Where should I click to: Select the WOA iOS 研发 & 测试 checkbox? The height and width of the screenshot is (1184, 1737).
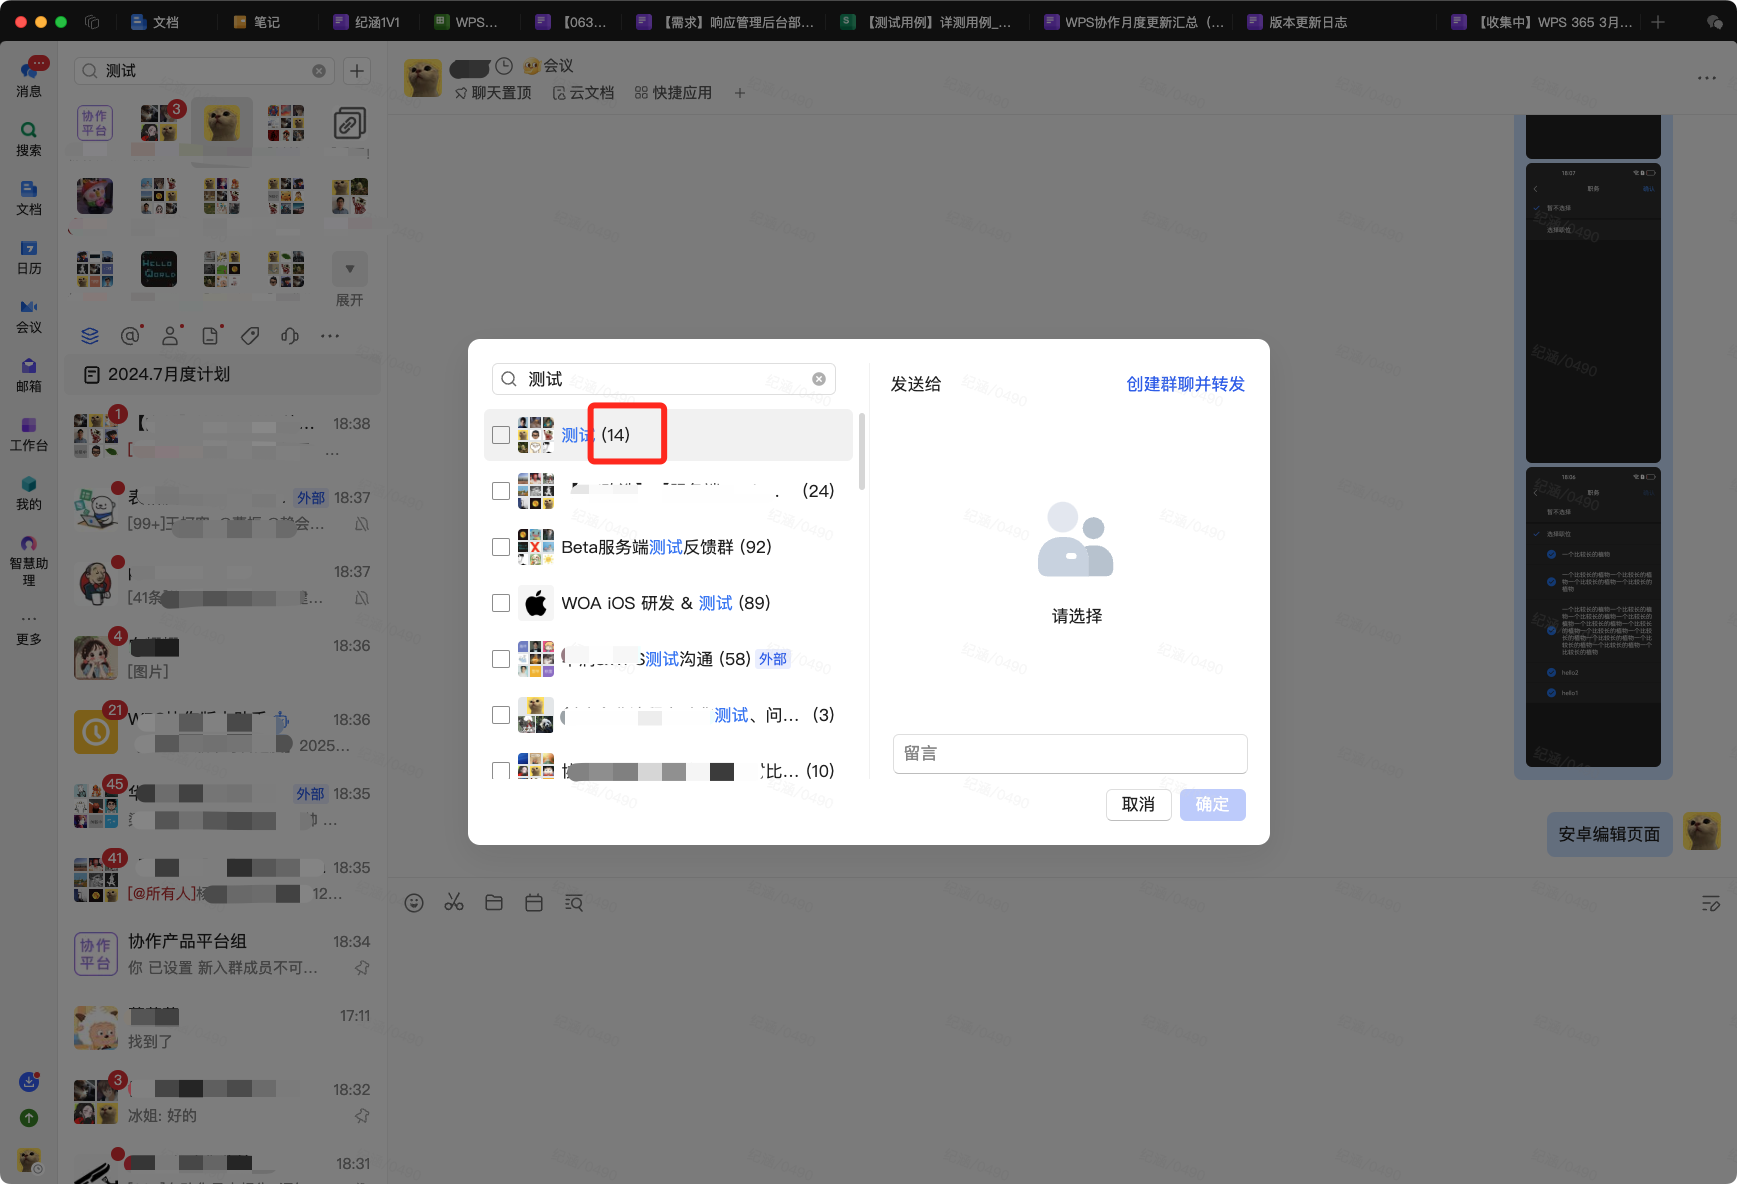click(x=501, y=603)
